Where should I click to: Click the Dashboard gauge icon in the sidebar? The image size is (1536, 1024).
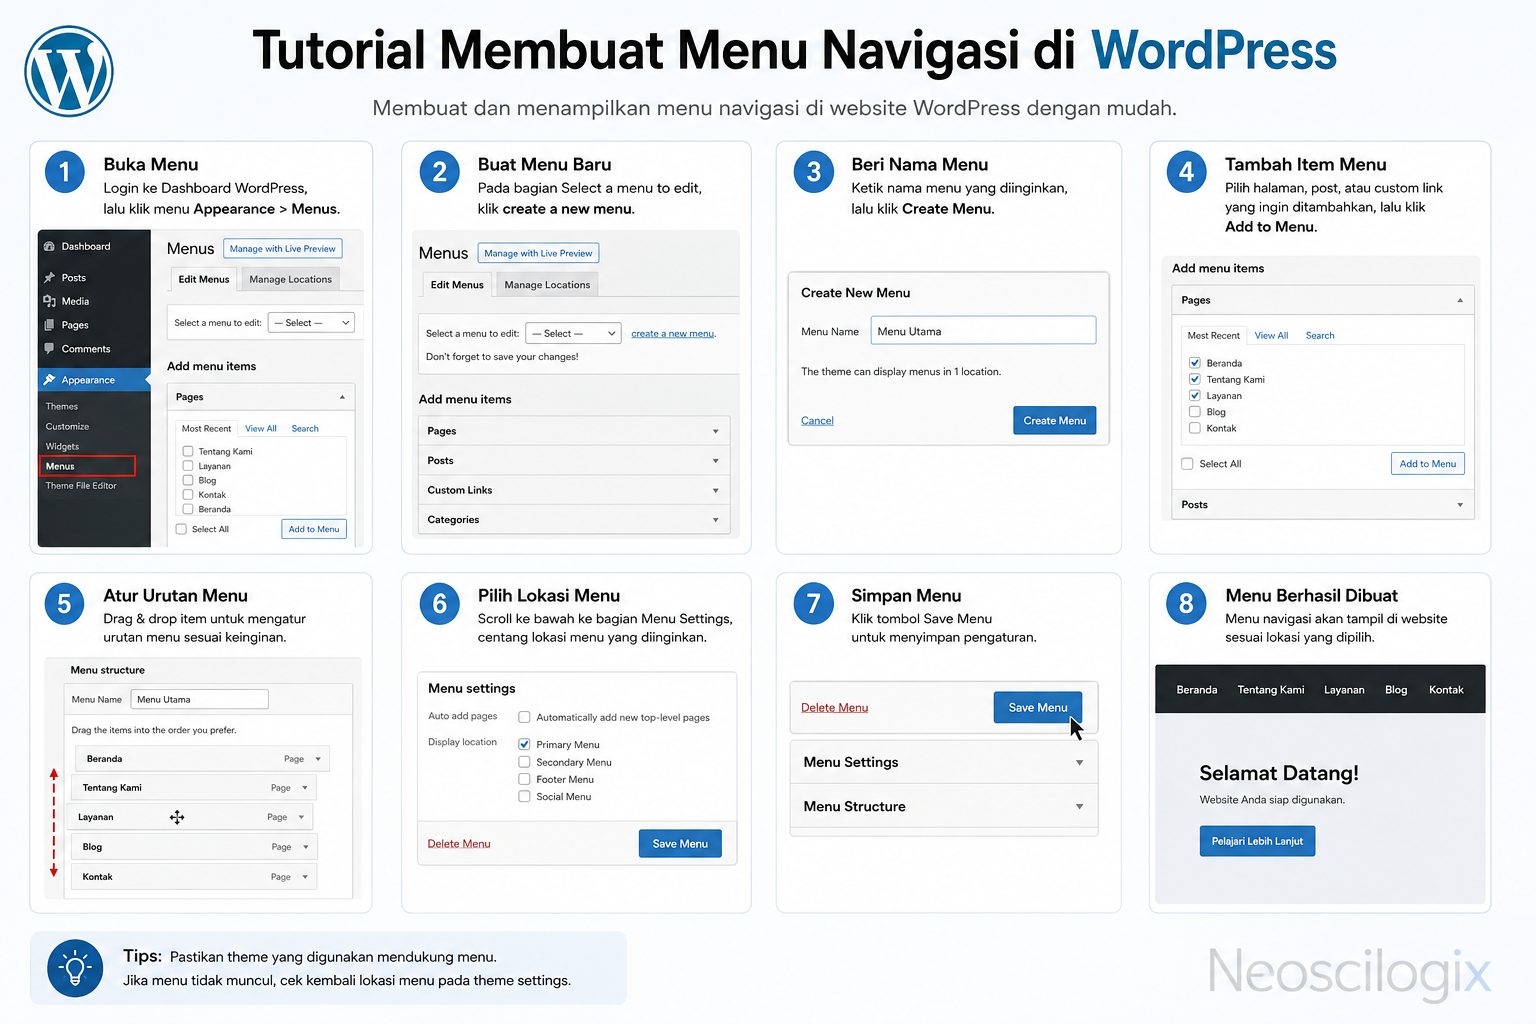pos(49,246)
